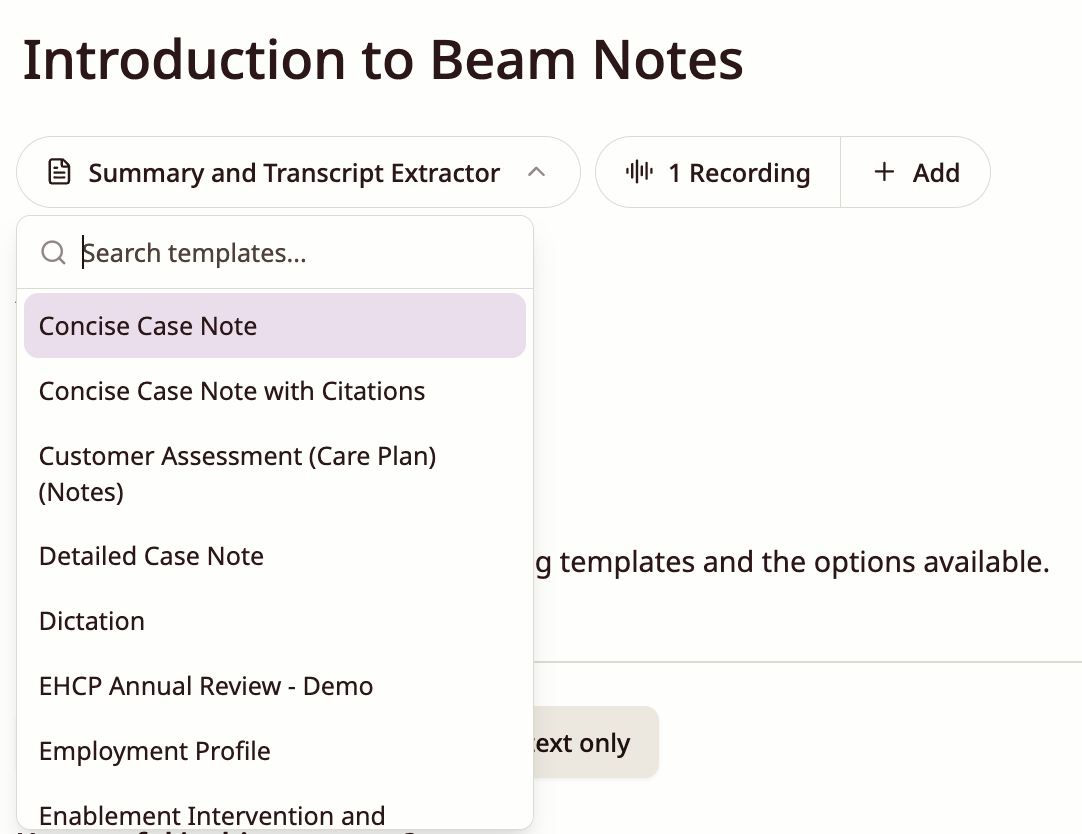Click the Add button
1082x834 pixels.
916,172
